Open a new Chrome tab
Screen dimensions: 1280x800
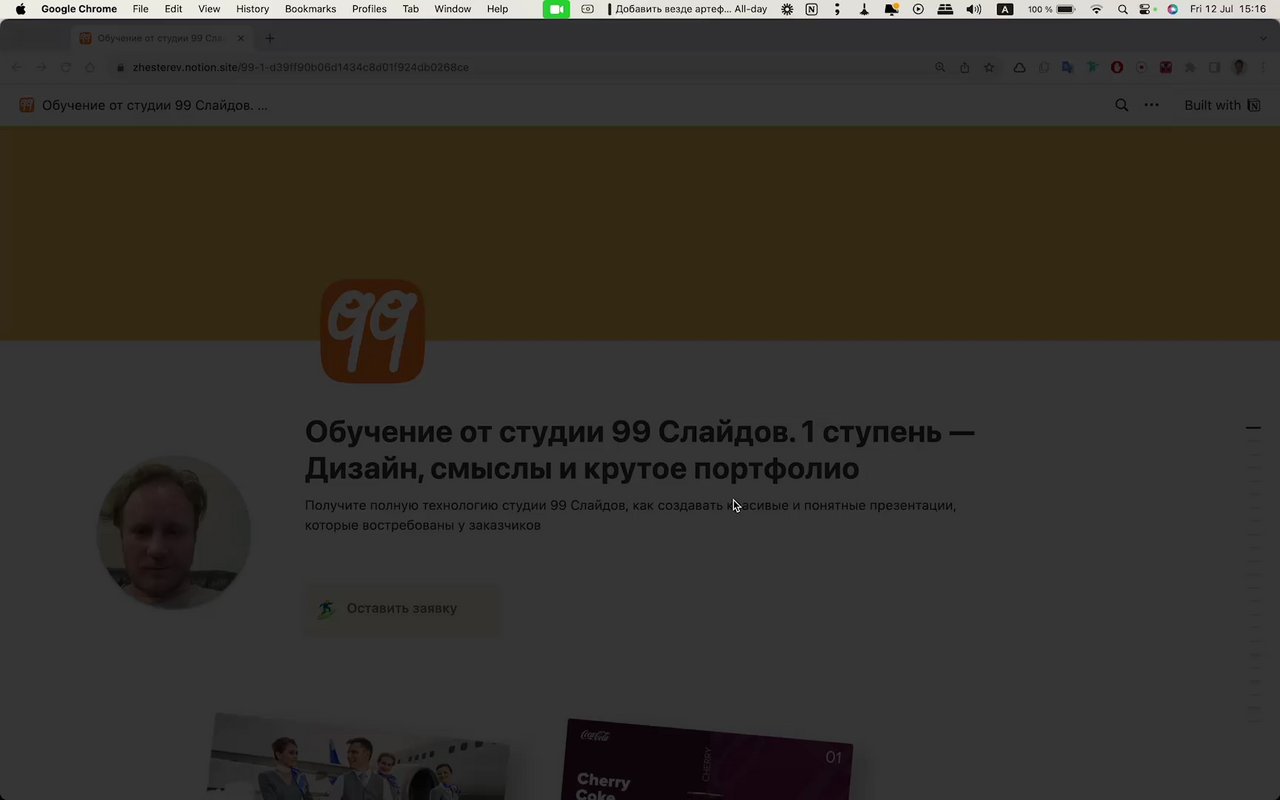270,38
